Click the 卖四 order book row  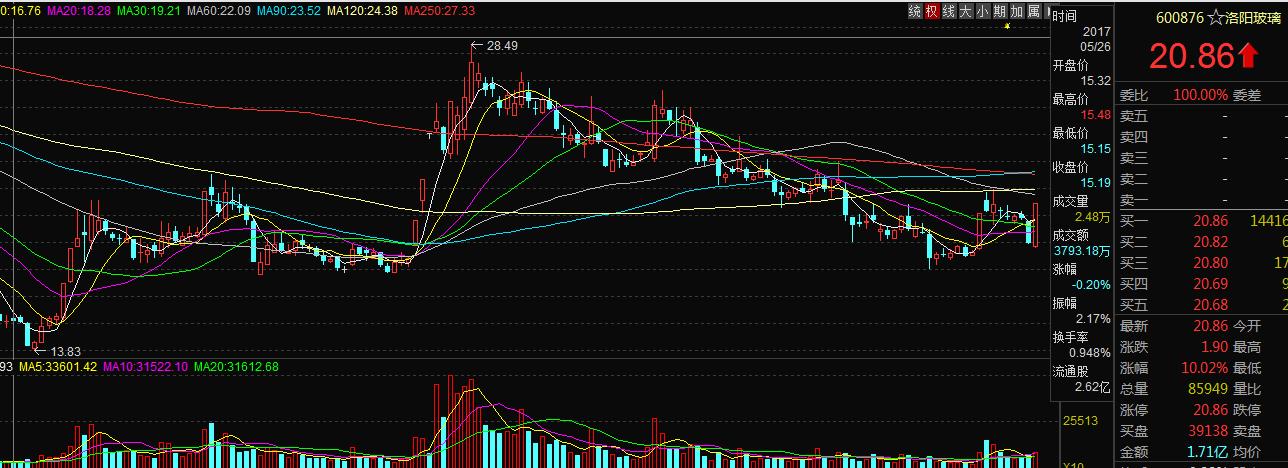pyautogui.click(x=1203, y=137)
